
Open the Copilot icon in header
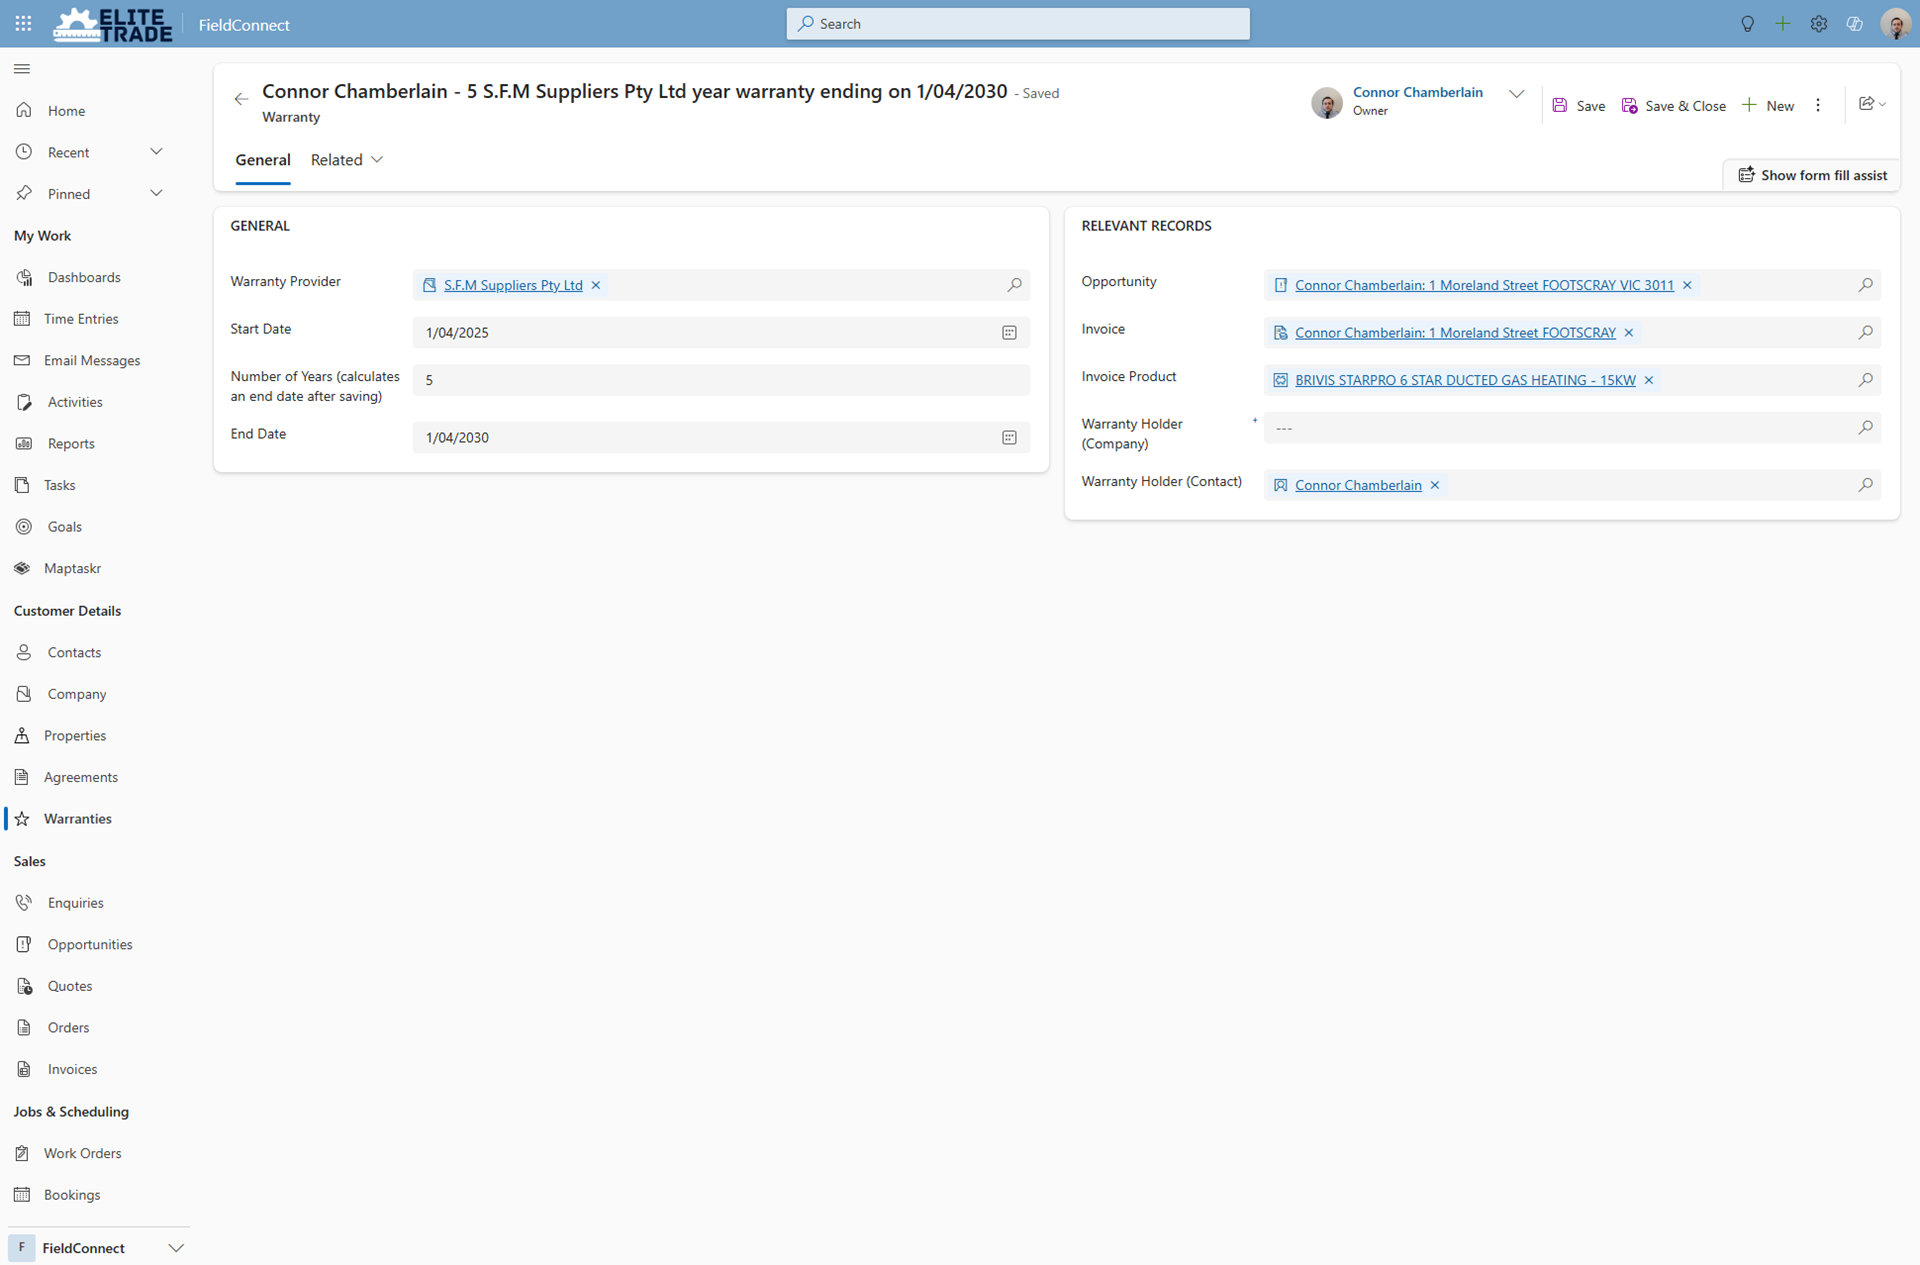coord(1854,24)
